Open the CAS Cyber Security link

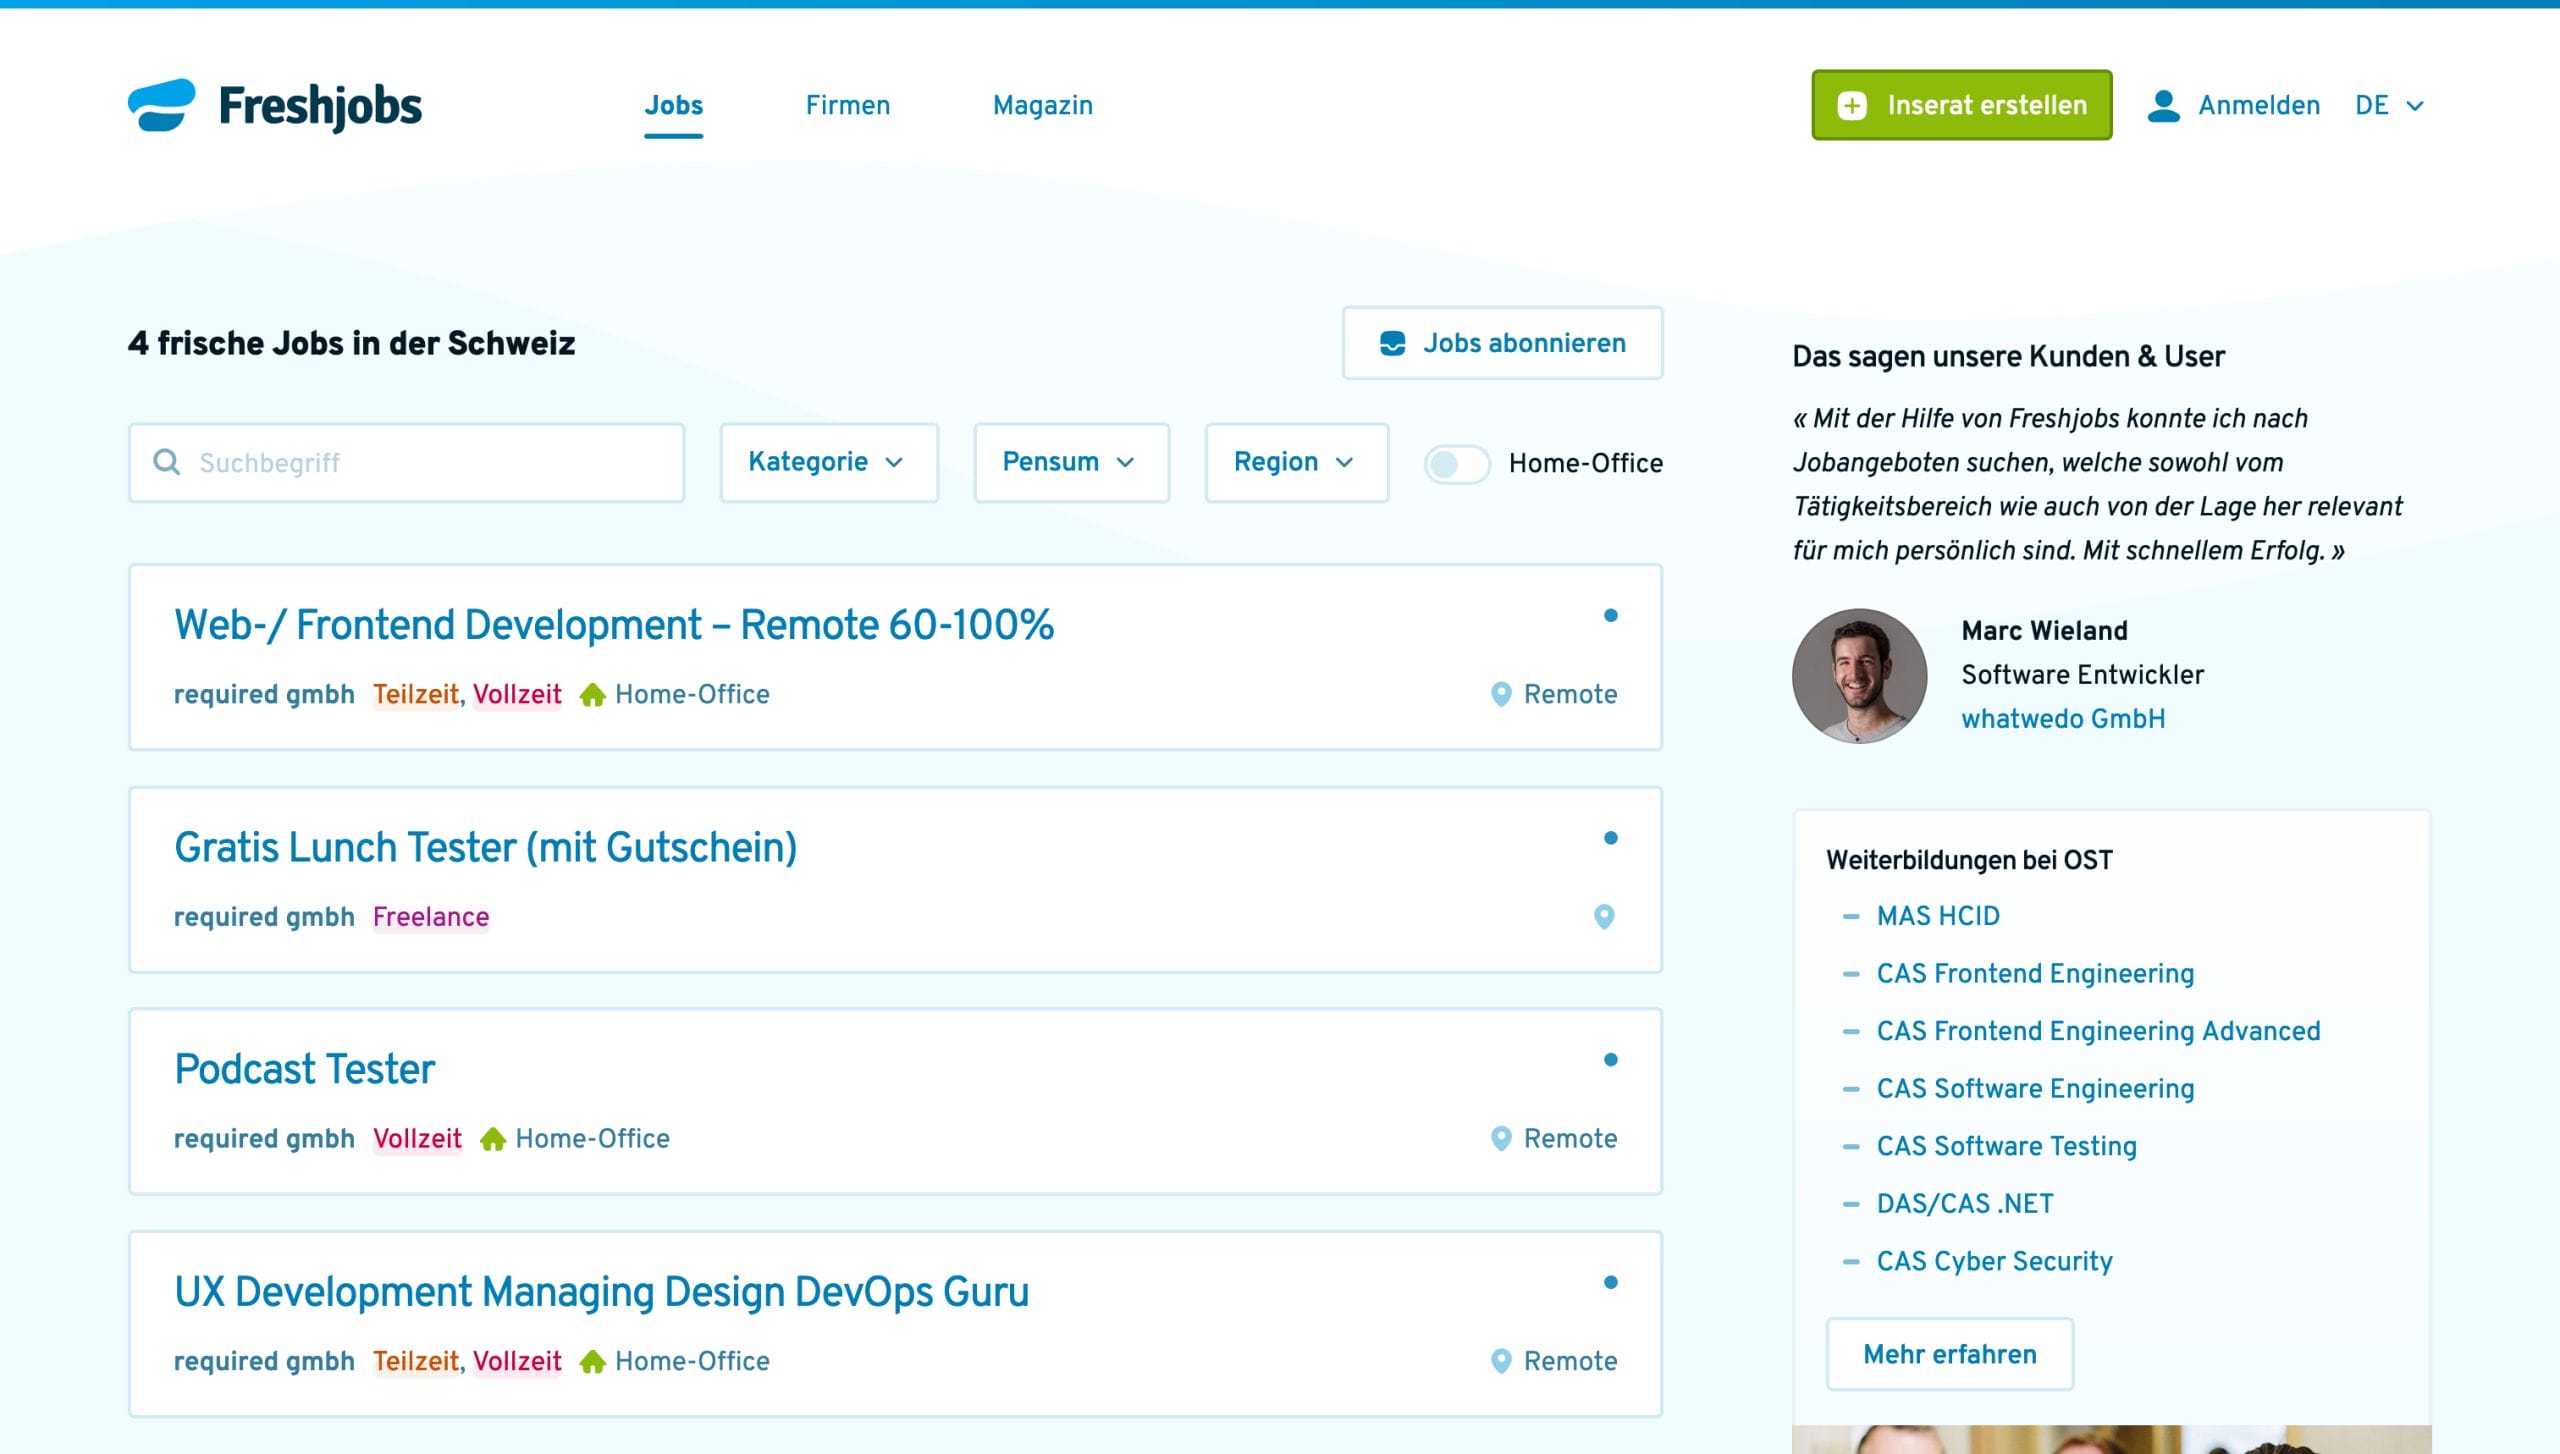click(x=1994, y=1261)
